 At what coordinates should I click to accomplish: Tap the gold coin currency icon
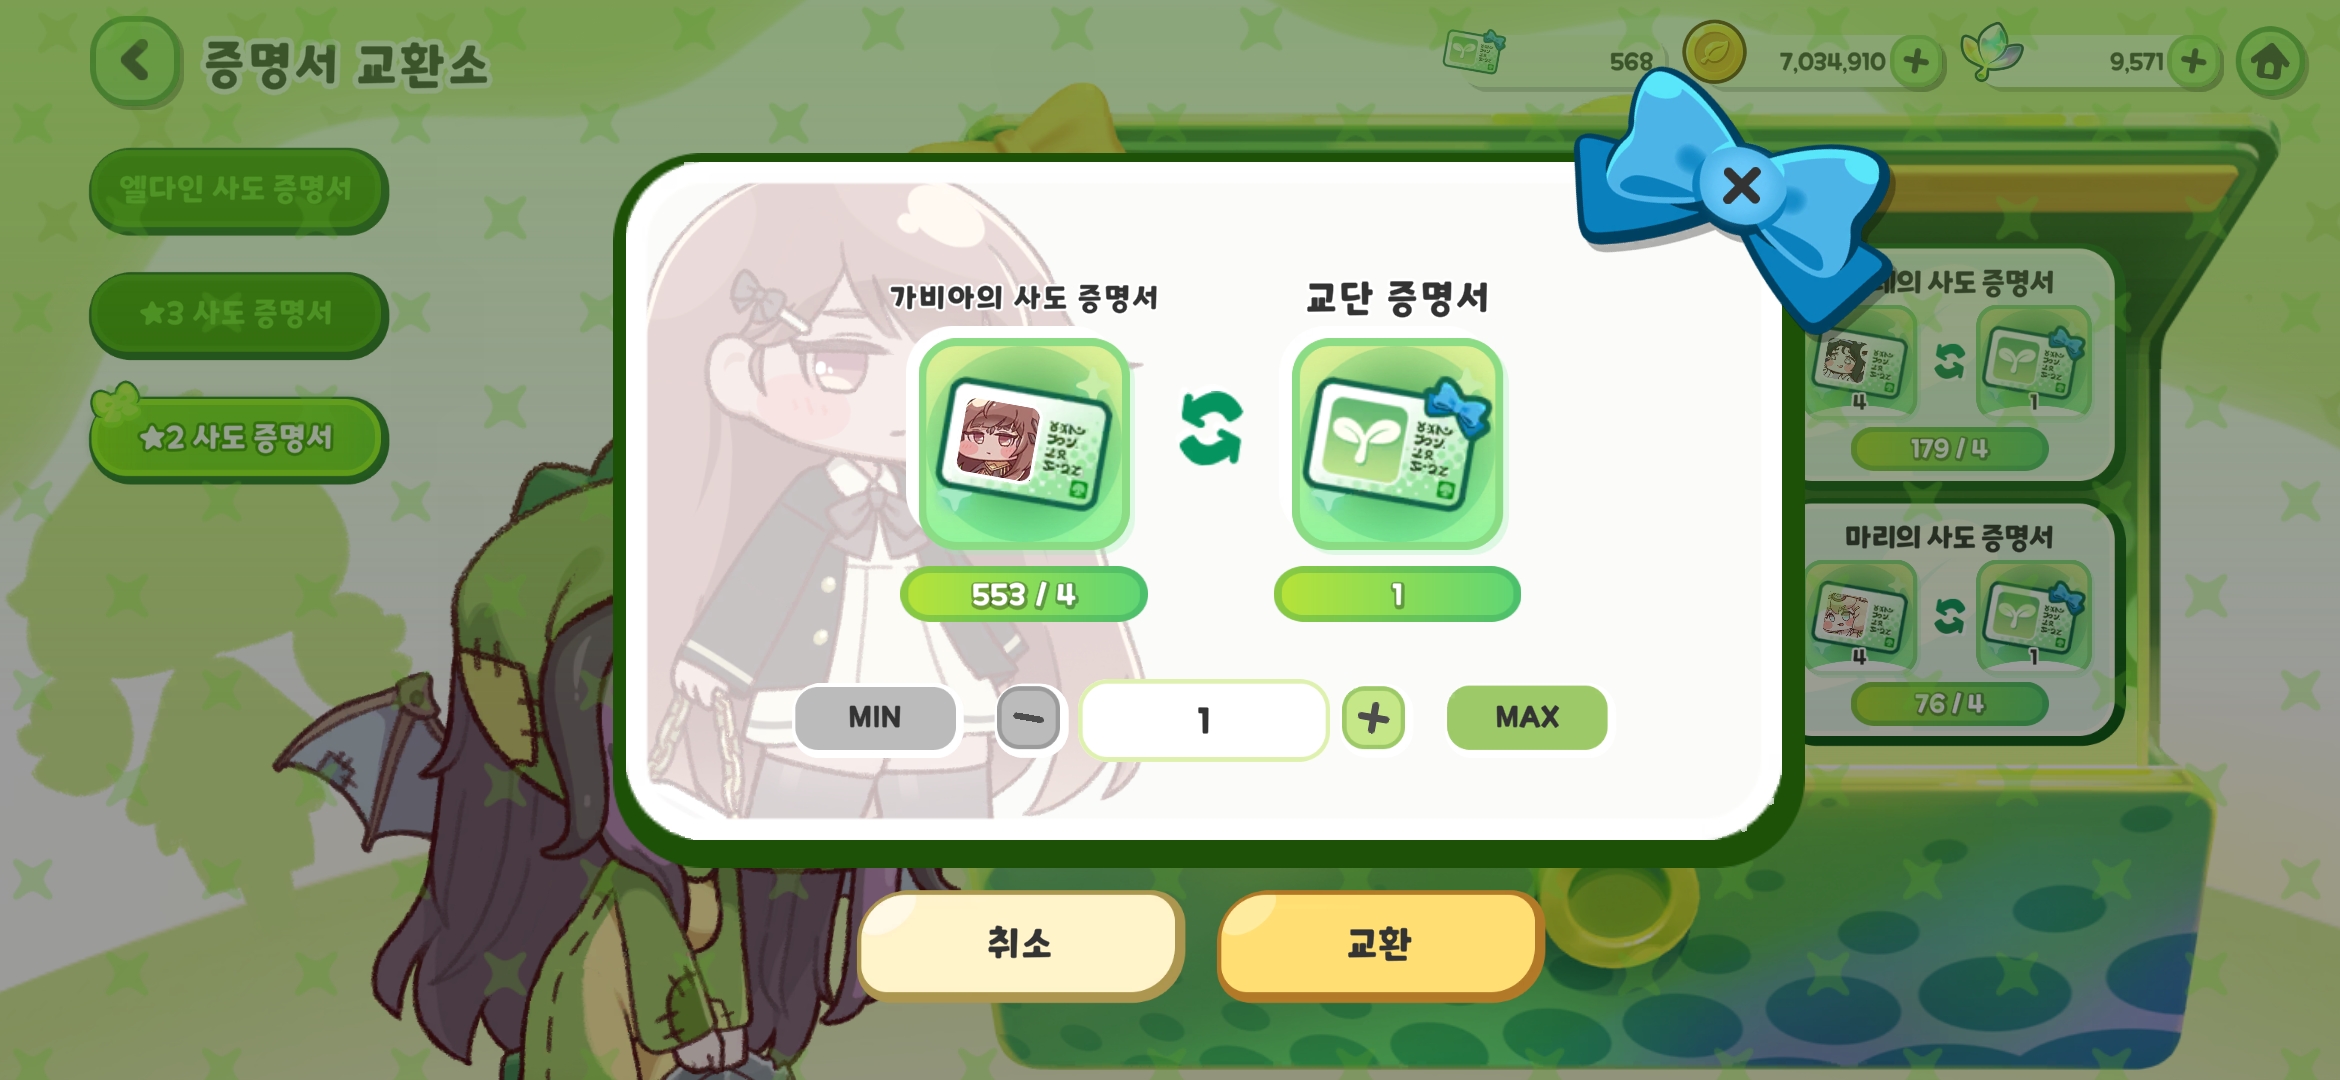[1714, 52]
